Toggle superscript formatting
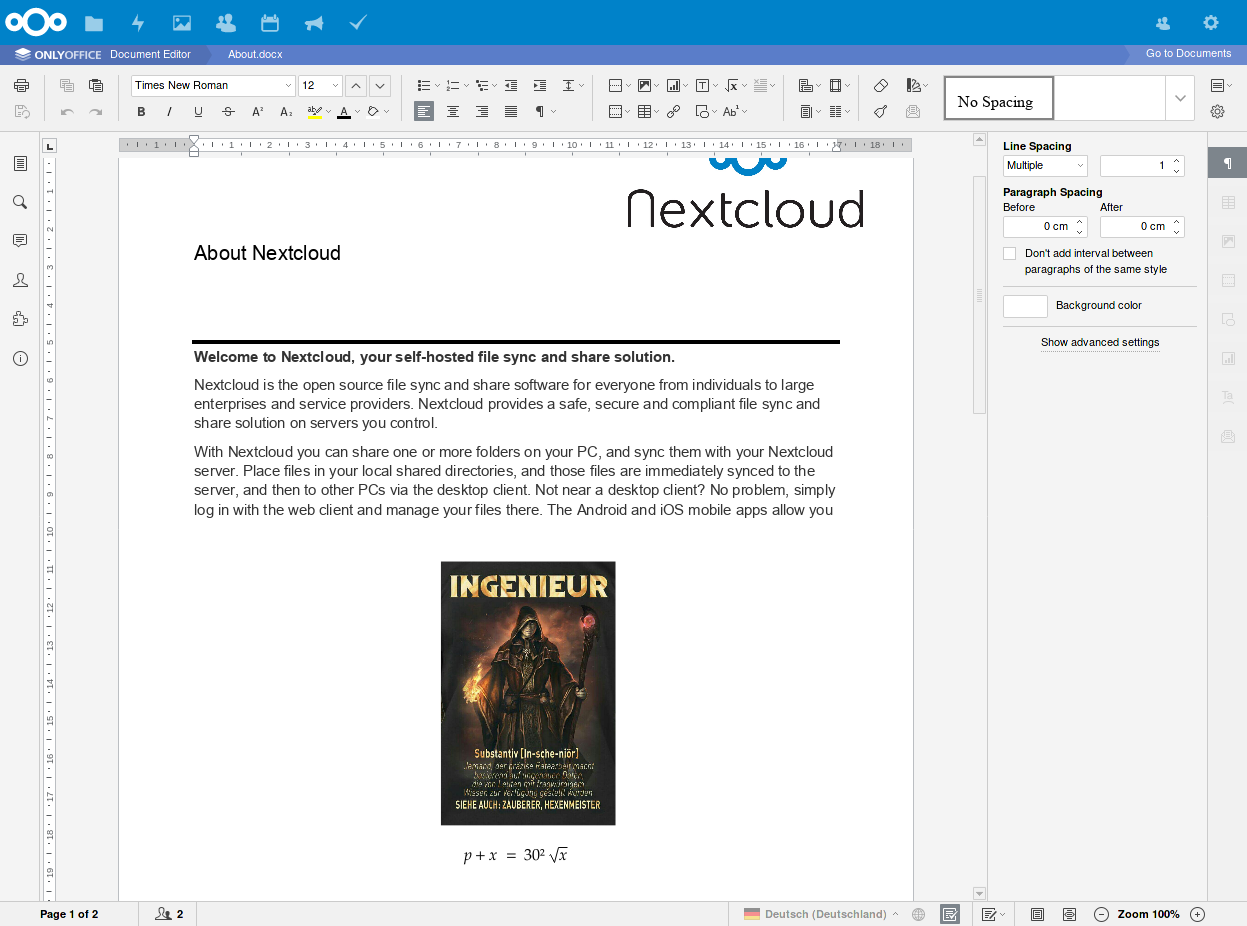Viewport: 1247px width, 926px height. tap(257, 112)
